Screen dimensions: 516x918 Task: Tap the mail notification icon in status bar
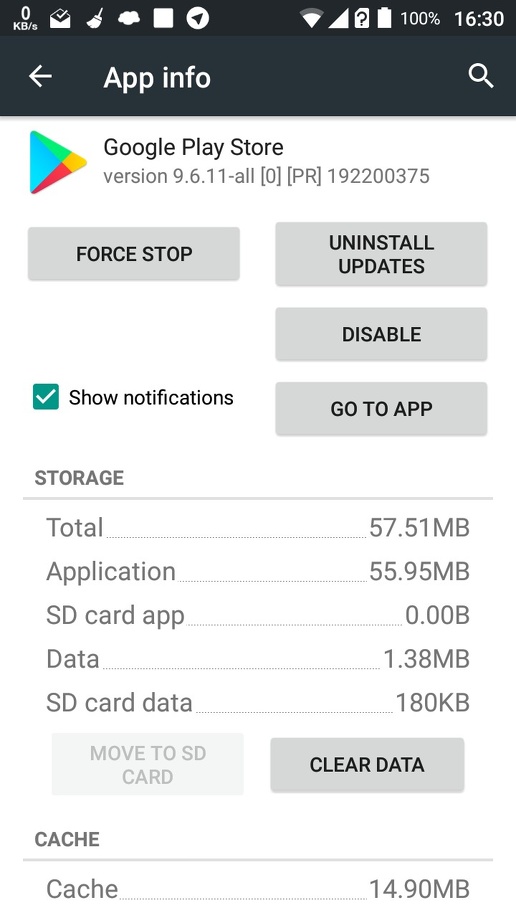tap(60, 18)
